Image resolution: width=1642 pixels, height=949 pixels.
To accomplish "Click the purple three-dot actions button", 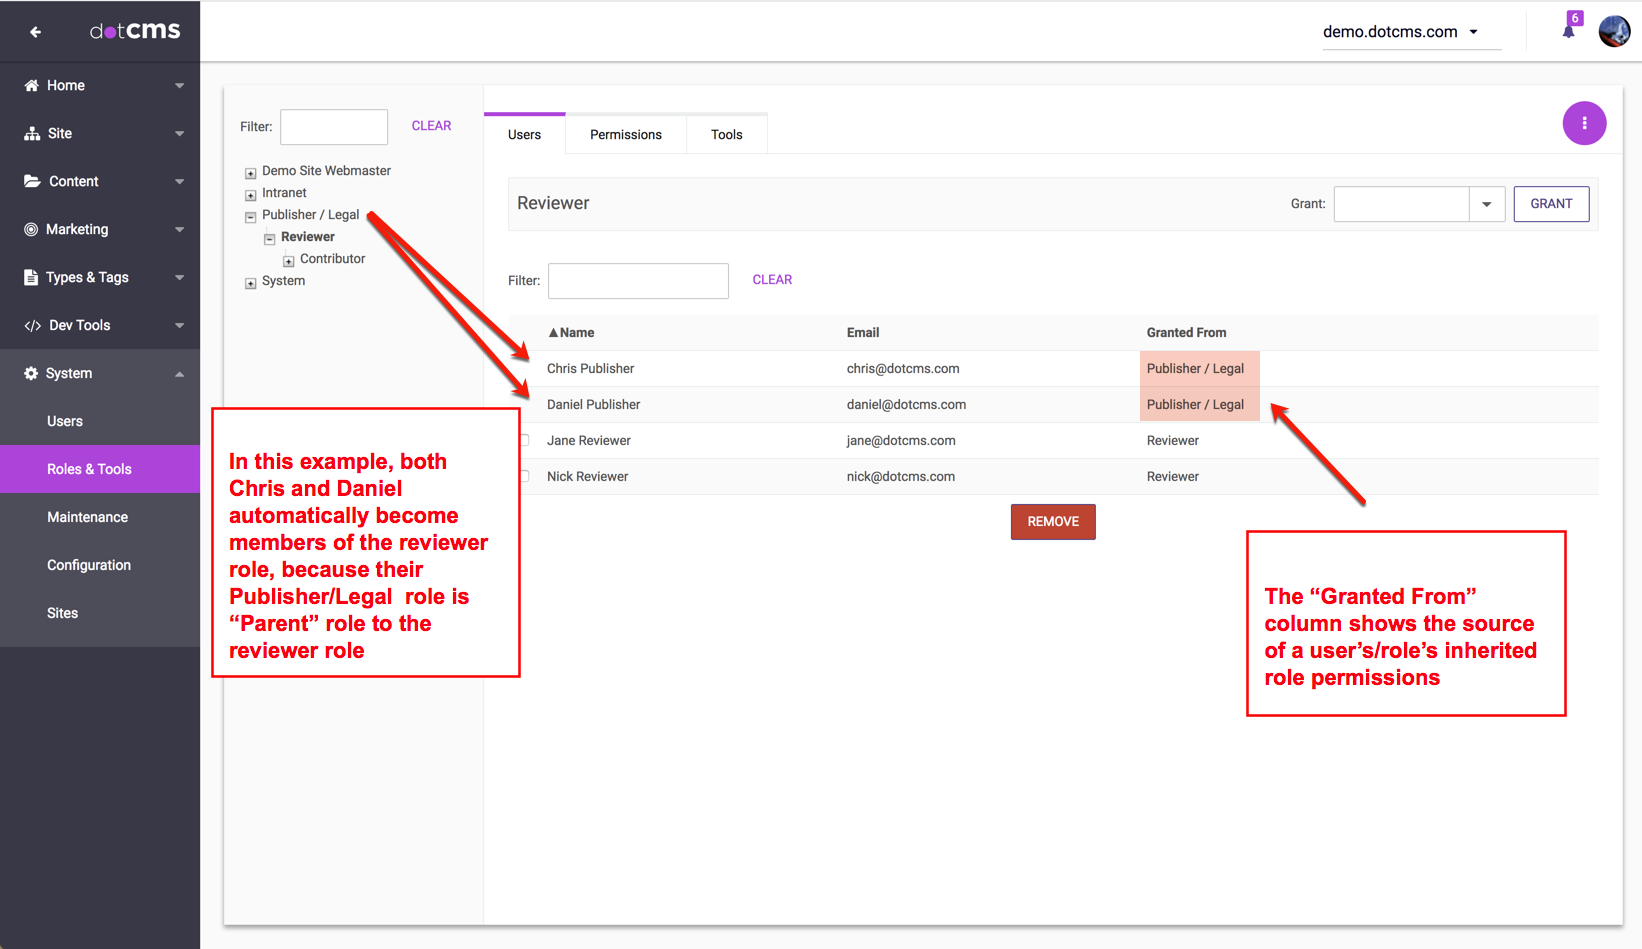I will click(1584, 123).
